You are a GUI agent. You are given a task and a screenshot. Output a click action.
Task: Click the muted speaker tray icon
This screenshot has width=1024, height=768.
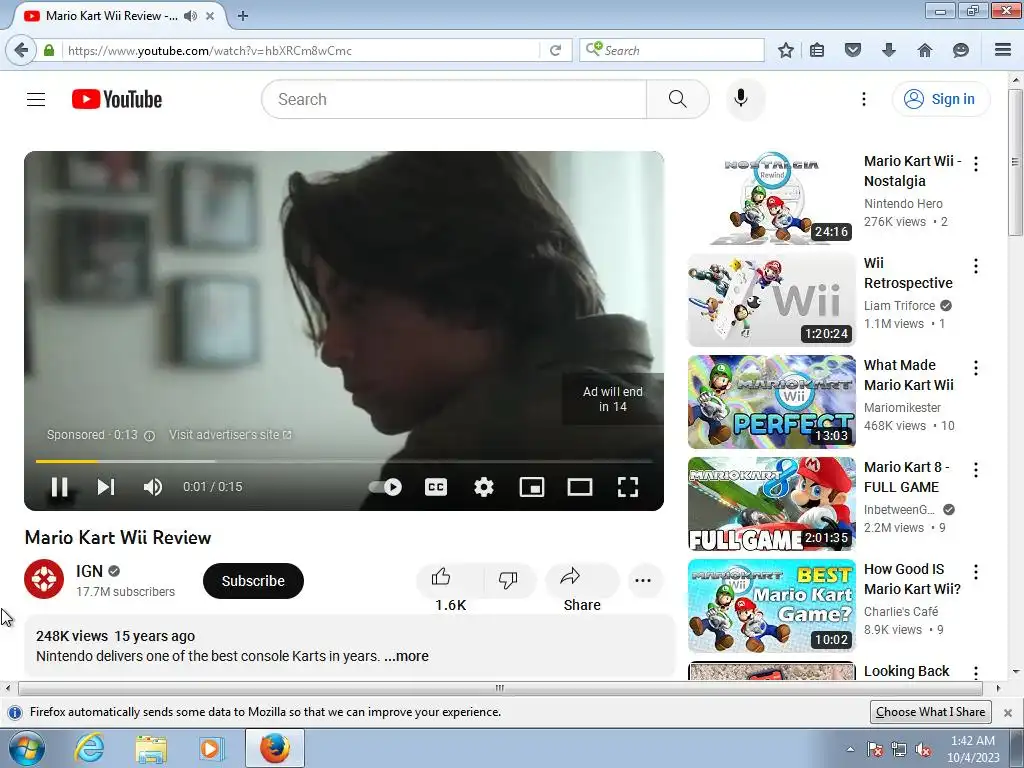[923, 750]
